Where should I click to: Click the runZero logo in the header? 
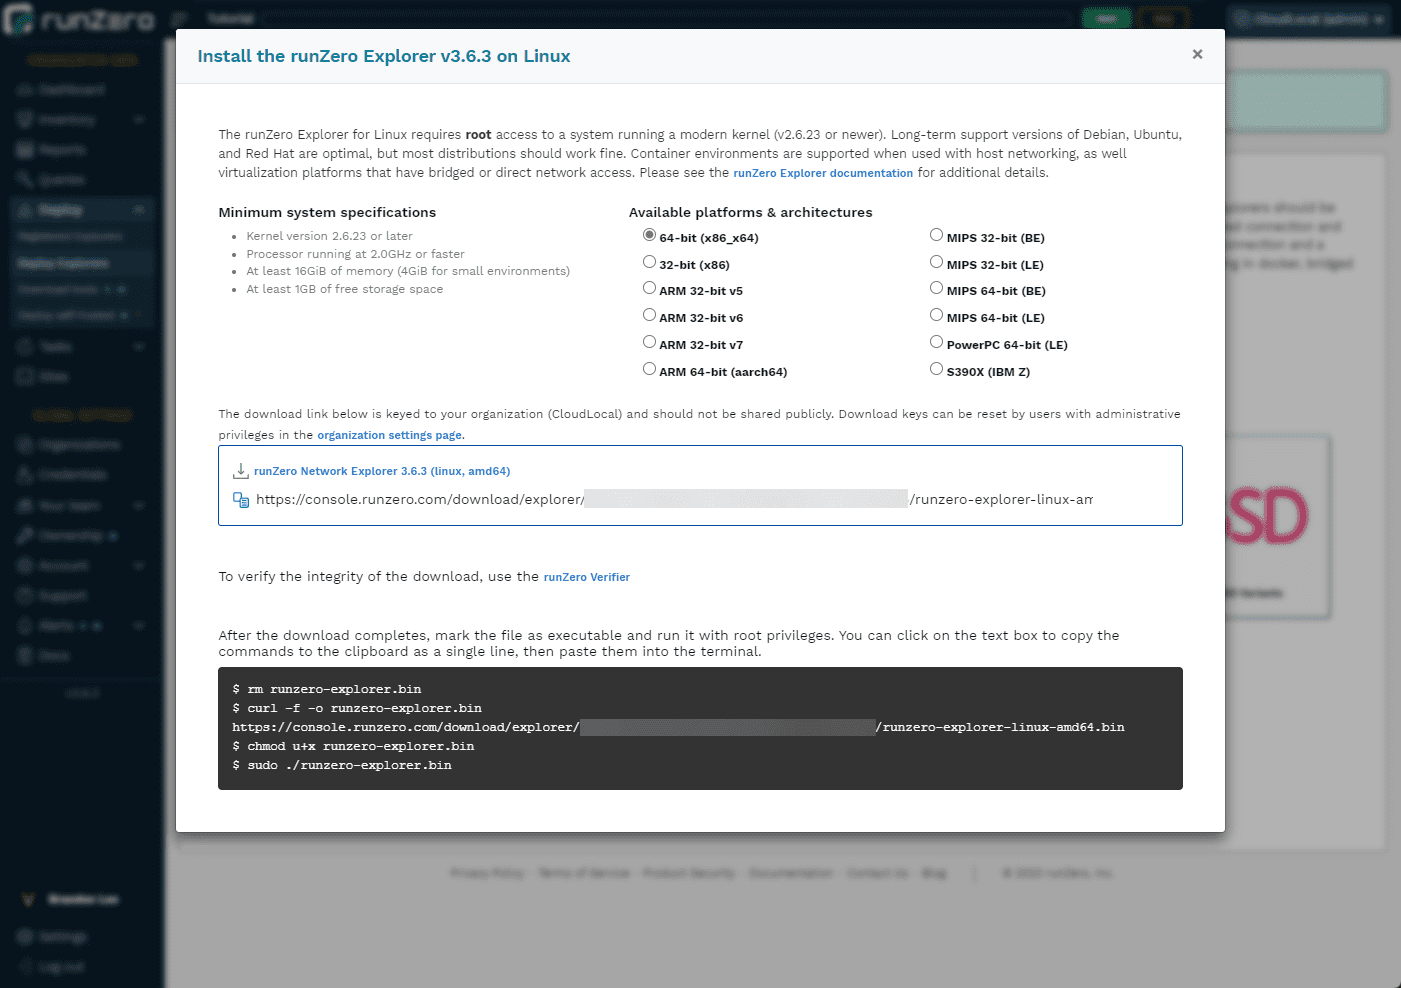point(80,19)
